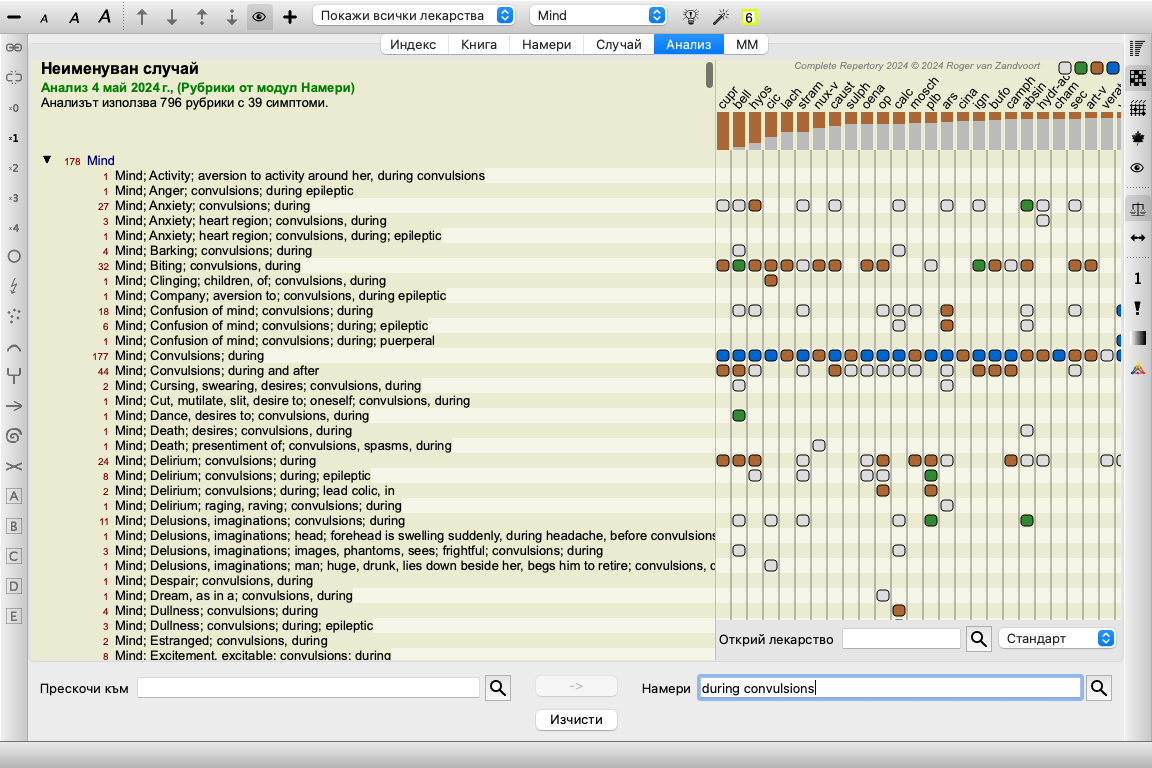Select the checkerboard view icon in right sidebar
The width and height of the screenshot is (1152, 768).
1137,78
